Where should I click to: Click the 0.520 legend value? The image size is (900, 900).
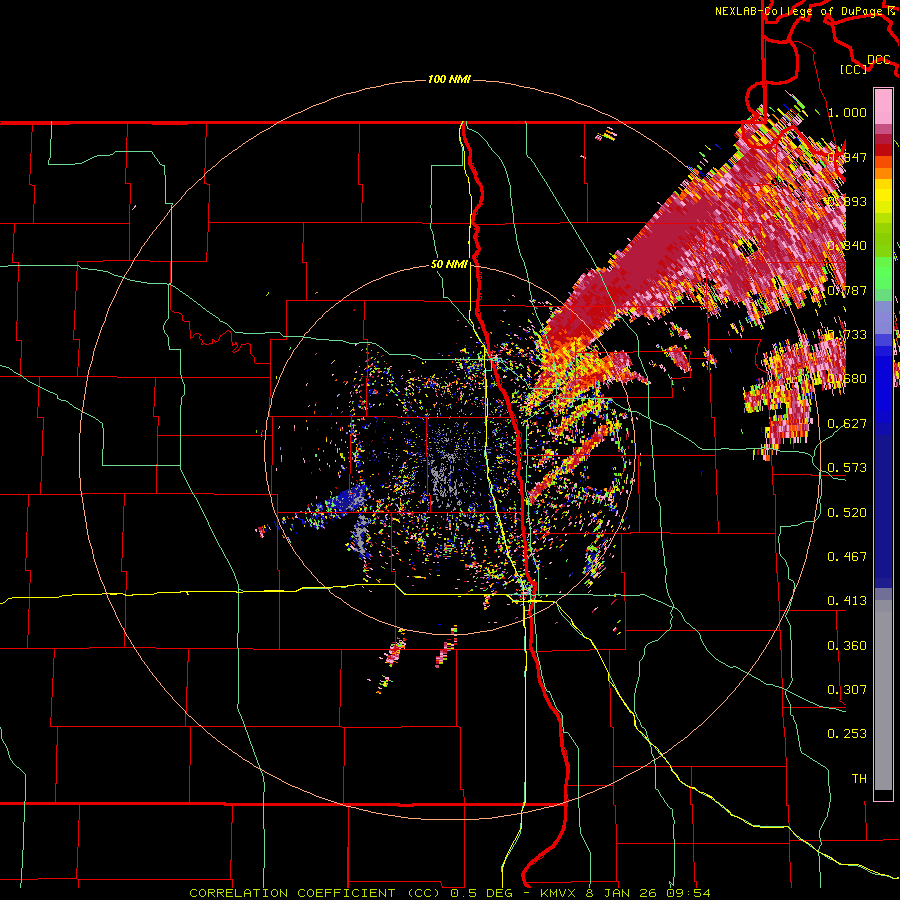pos(847,513)
